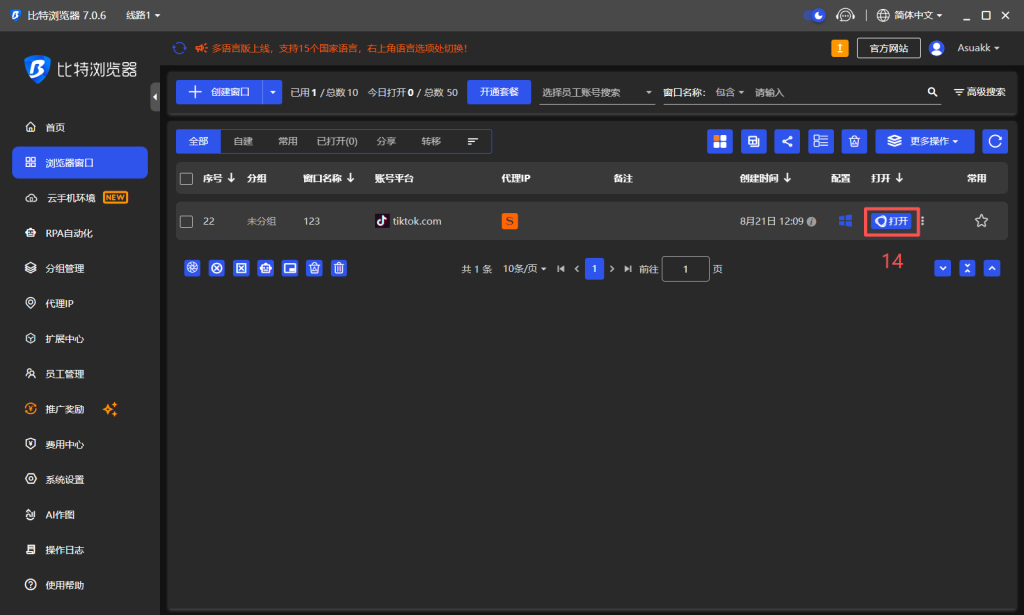Refresh the browser window list
The height and width of the screenshot is (615, 1024).
click(994, 141)
